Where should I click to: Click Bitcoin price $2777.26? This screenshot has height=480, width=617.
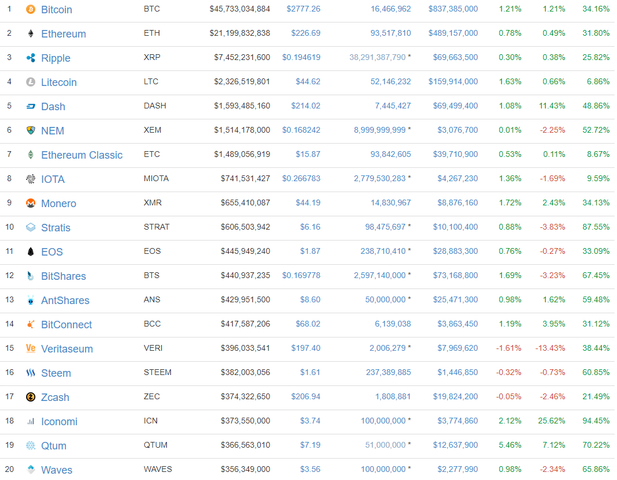(303, 9)
